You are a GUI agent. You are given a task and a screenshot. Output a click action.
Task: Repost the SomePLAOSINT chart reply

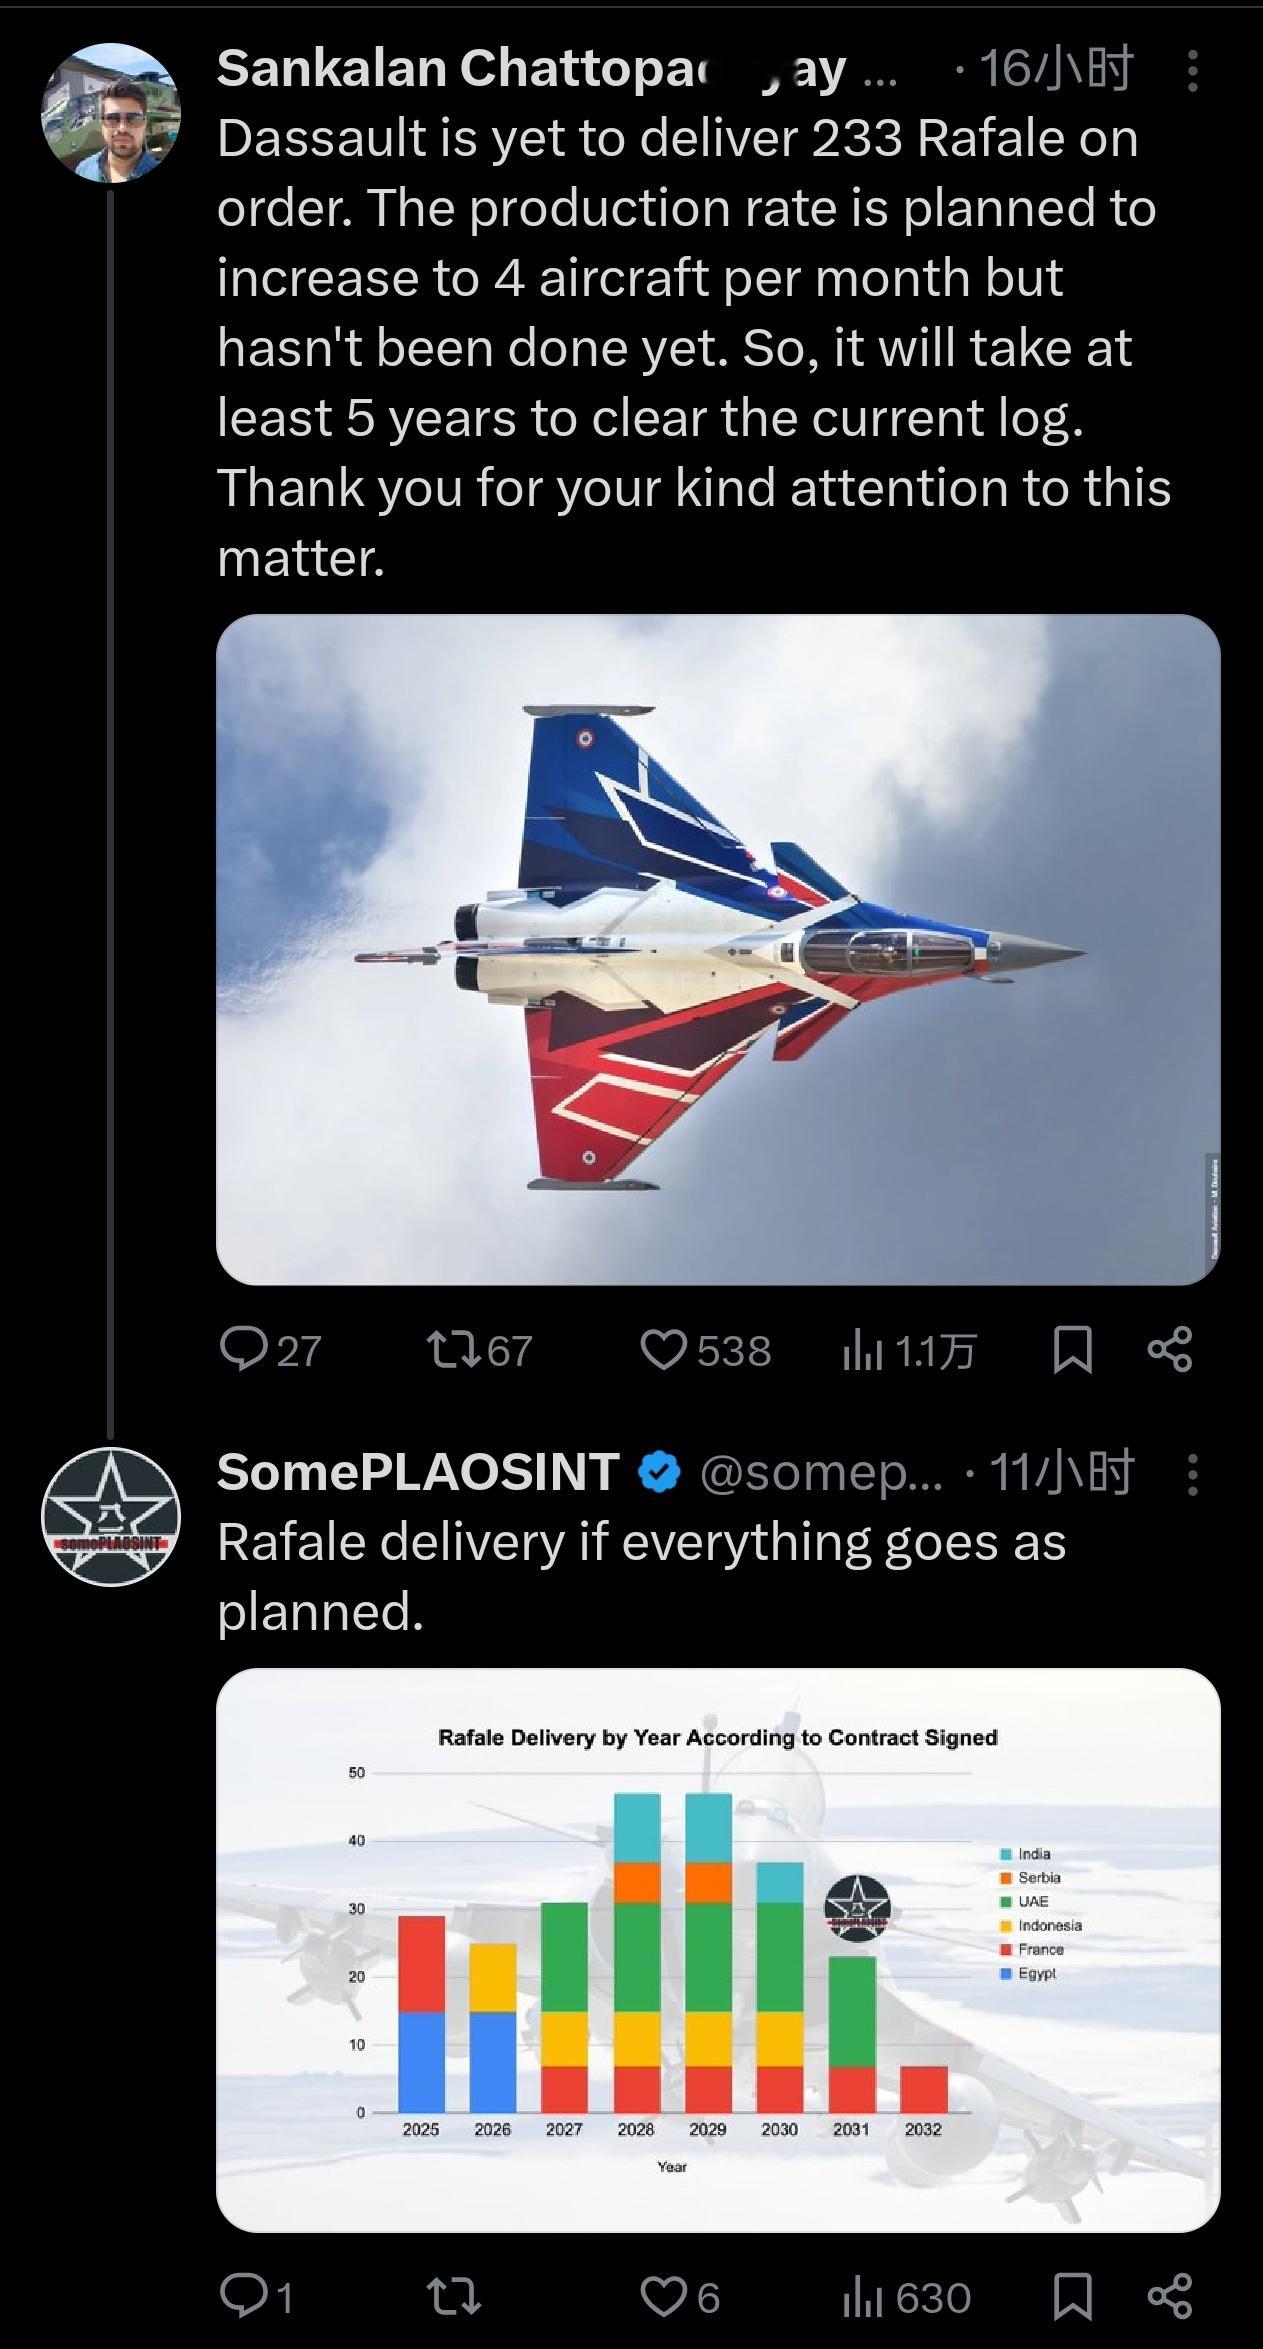coord(455,2298)
